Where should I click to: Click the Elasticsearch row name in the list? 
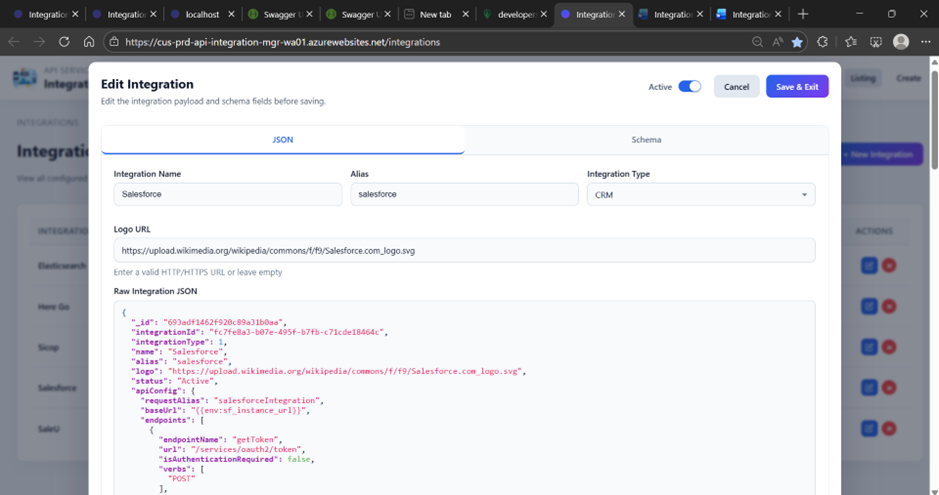pos(62,265)
